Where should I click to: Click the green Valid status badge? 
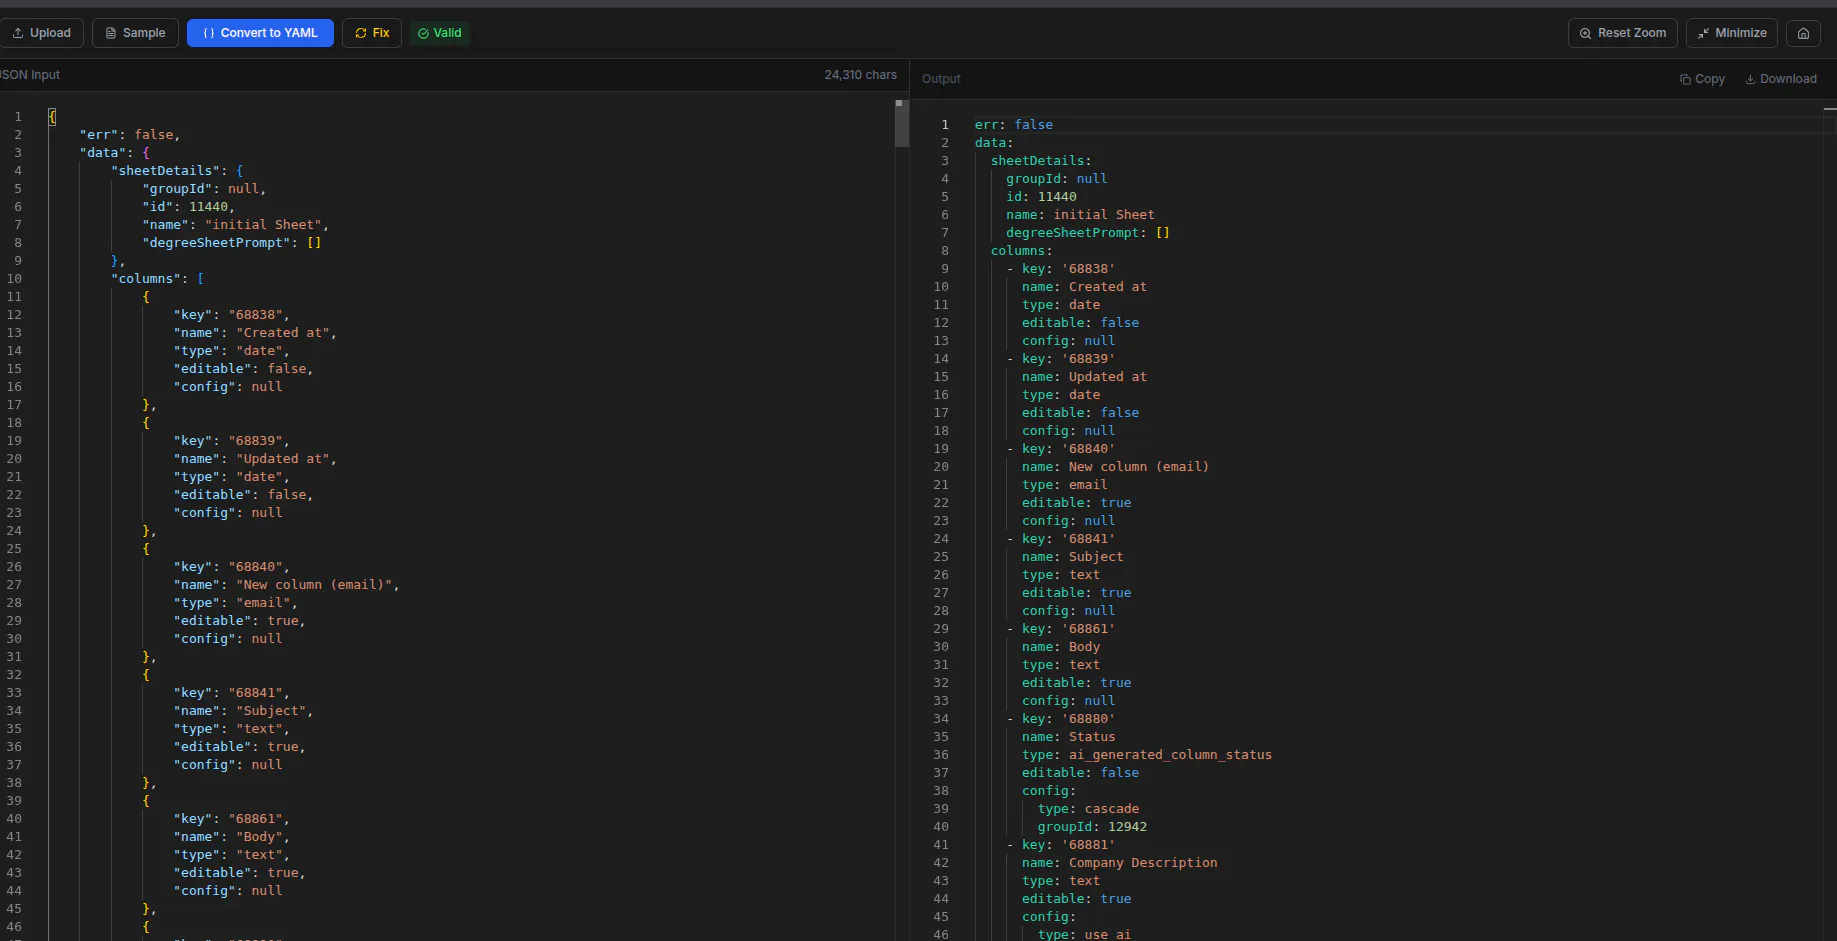click(x=440, y=33)
